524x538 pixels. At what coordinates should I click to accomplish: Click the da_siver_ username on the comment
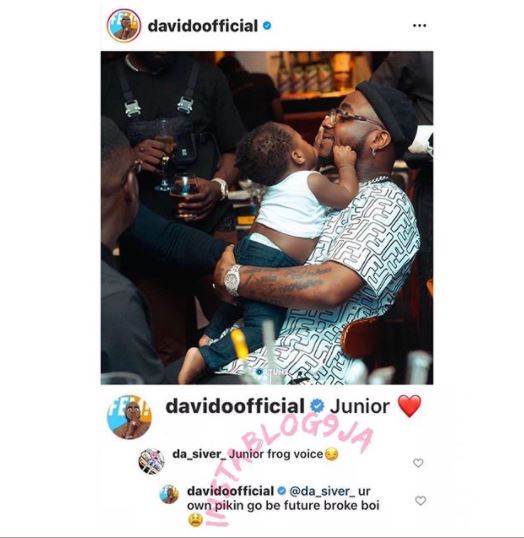(199, 454)
